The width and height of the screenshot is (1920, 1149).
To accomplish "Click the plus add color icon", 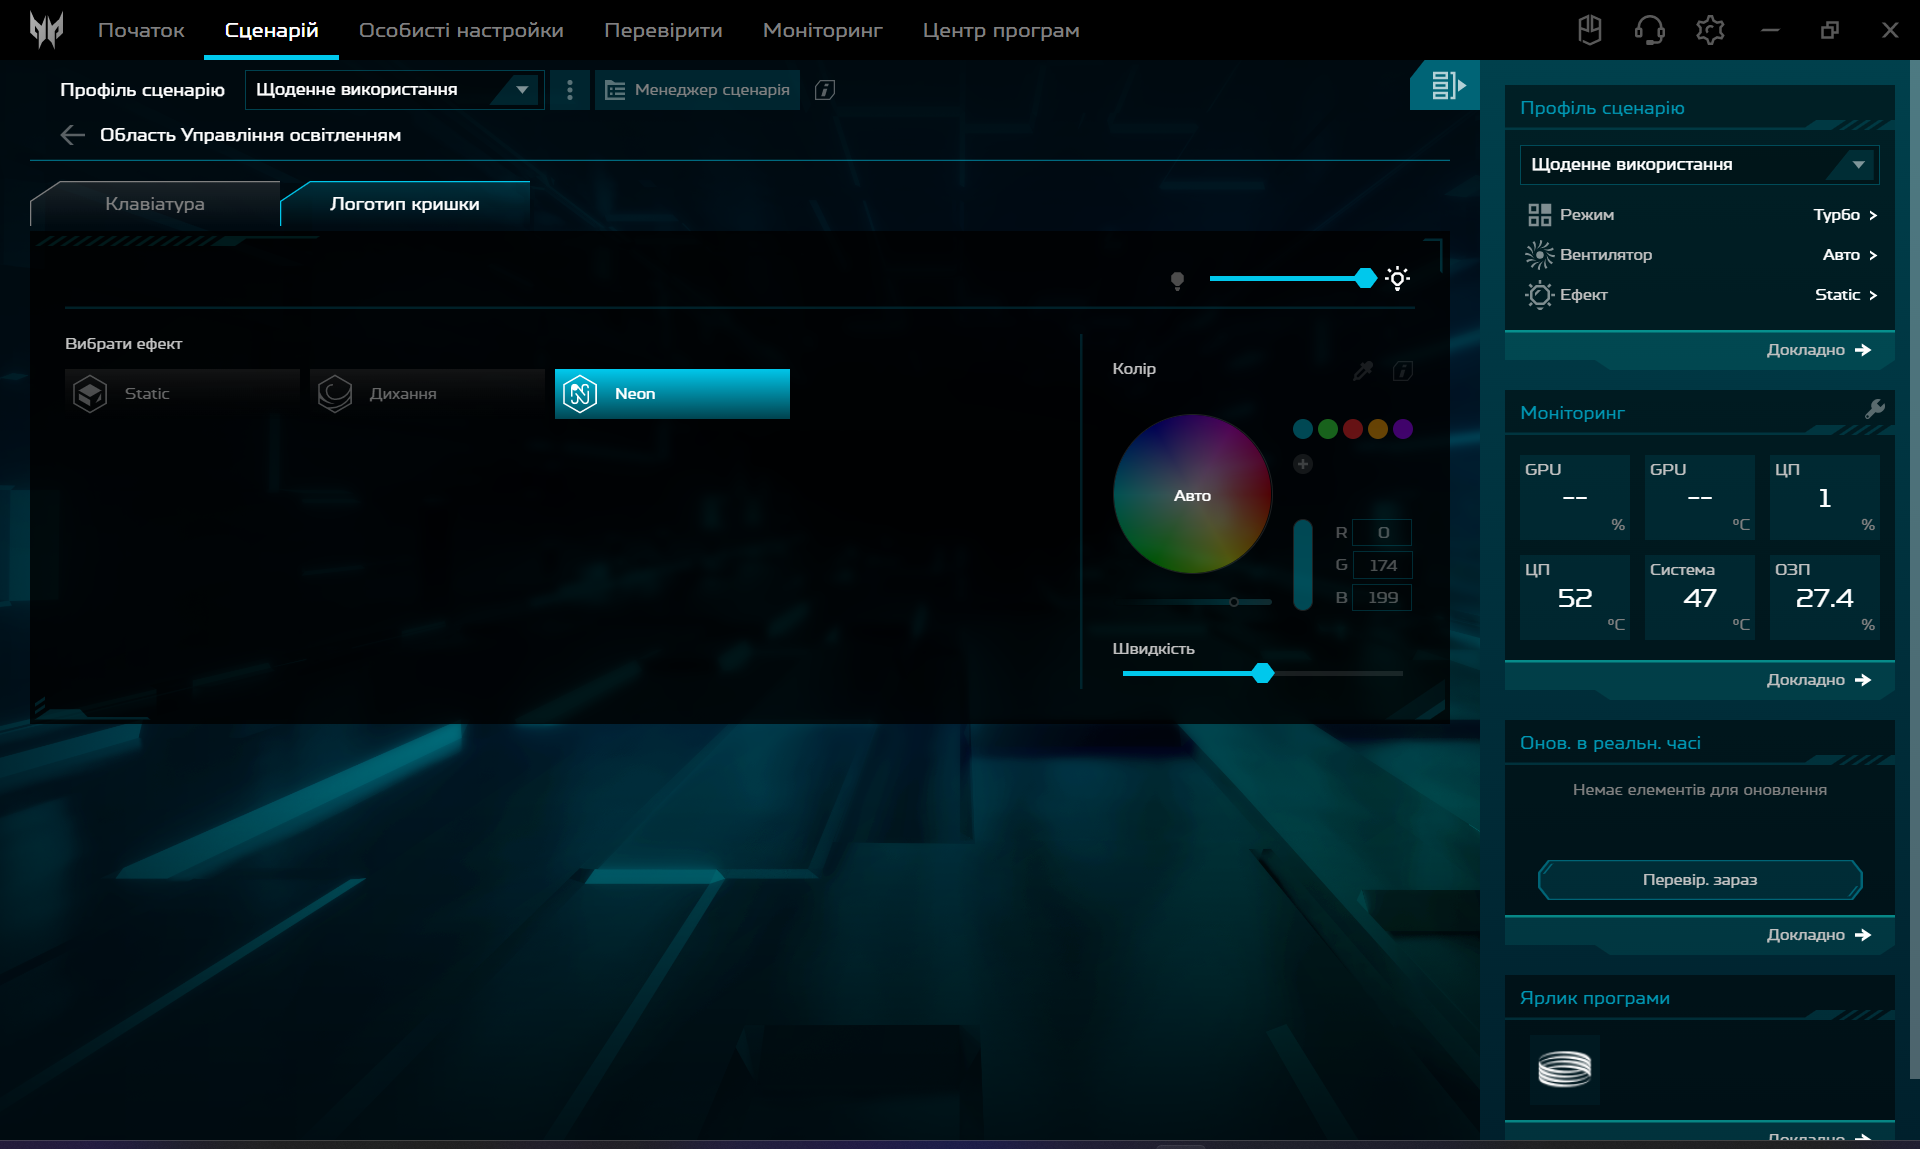I will [x=1302, y=464].
